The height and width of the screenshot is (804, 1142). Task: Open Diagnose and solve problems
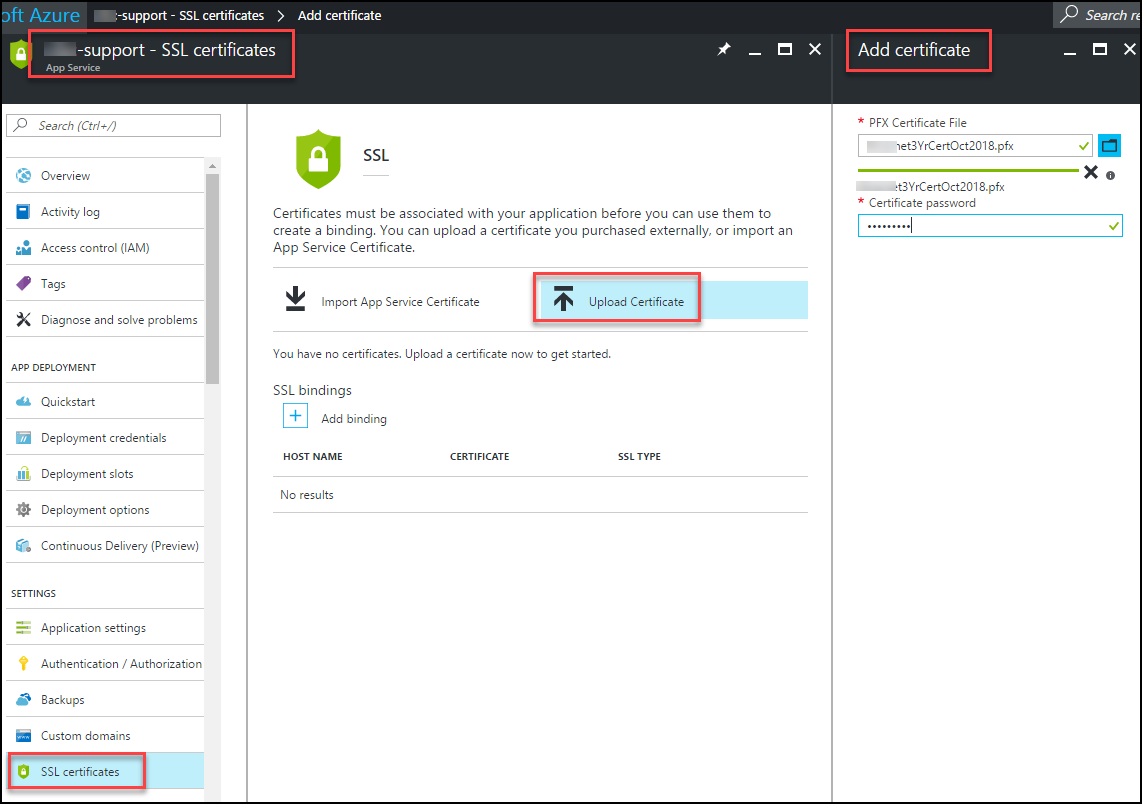(105, 320)
